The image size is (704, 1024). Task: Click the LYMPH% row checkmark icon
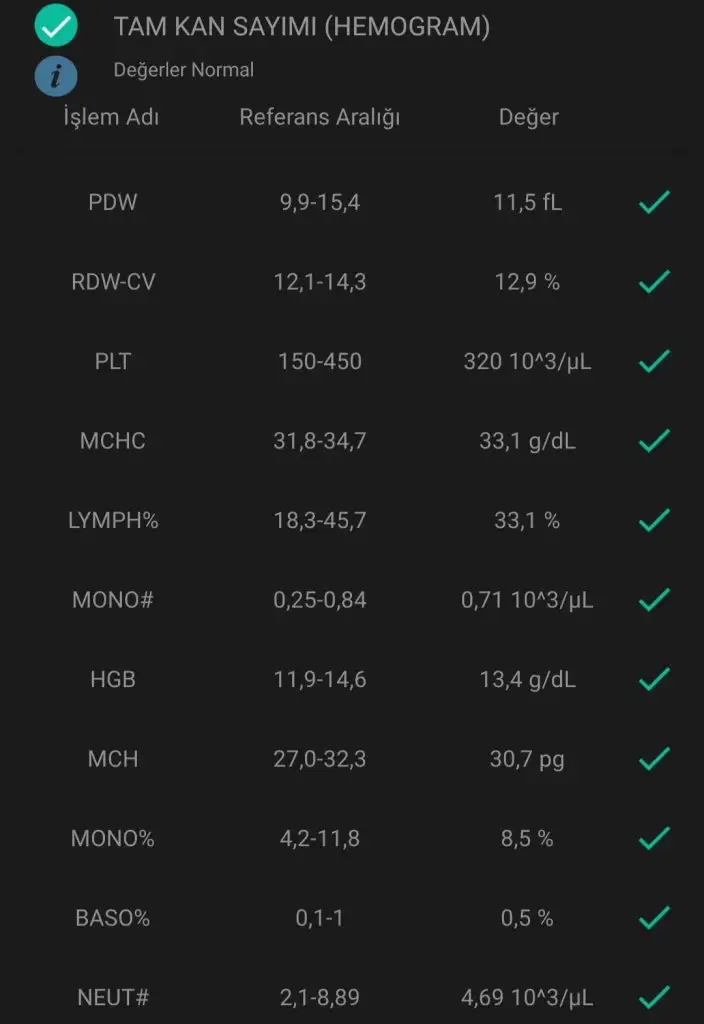click(653, 520)
